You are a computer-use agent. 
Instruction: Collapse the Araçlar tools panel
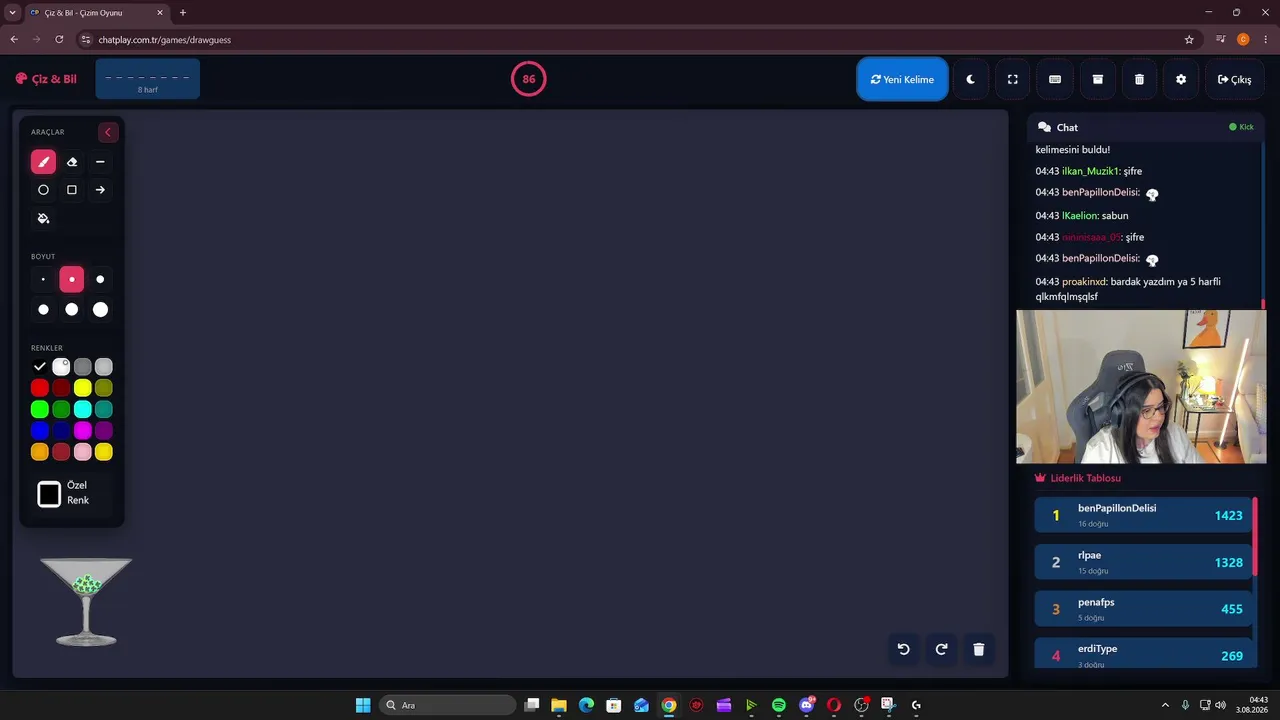[x=108, y=132]
